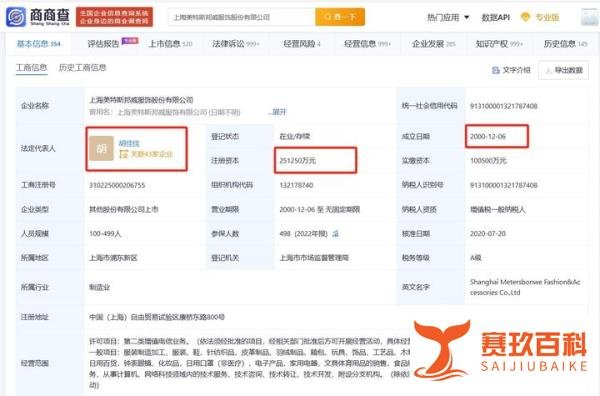Image resolution: width=600 pixels, height=396 pixels.
Task: Switch to the 经营信息 tab
Action: pos(367,44)
